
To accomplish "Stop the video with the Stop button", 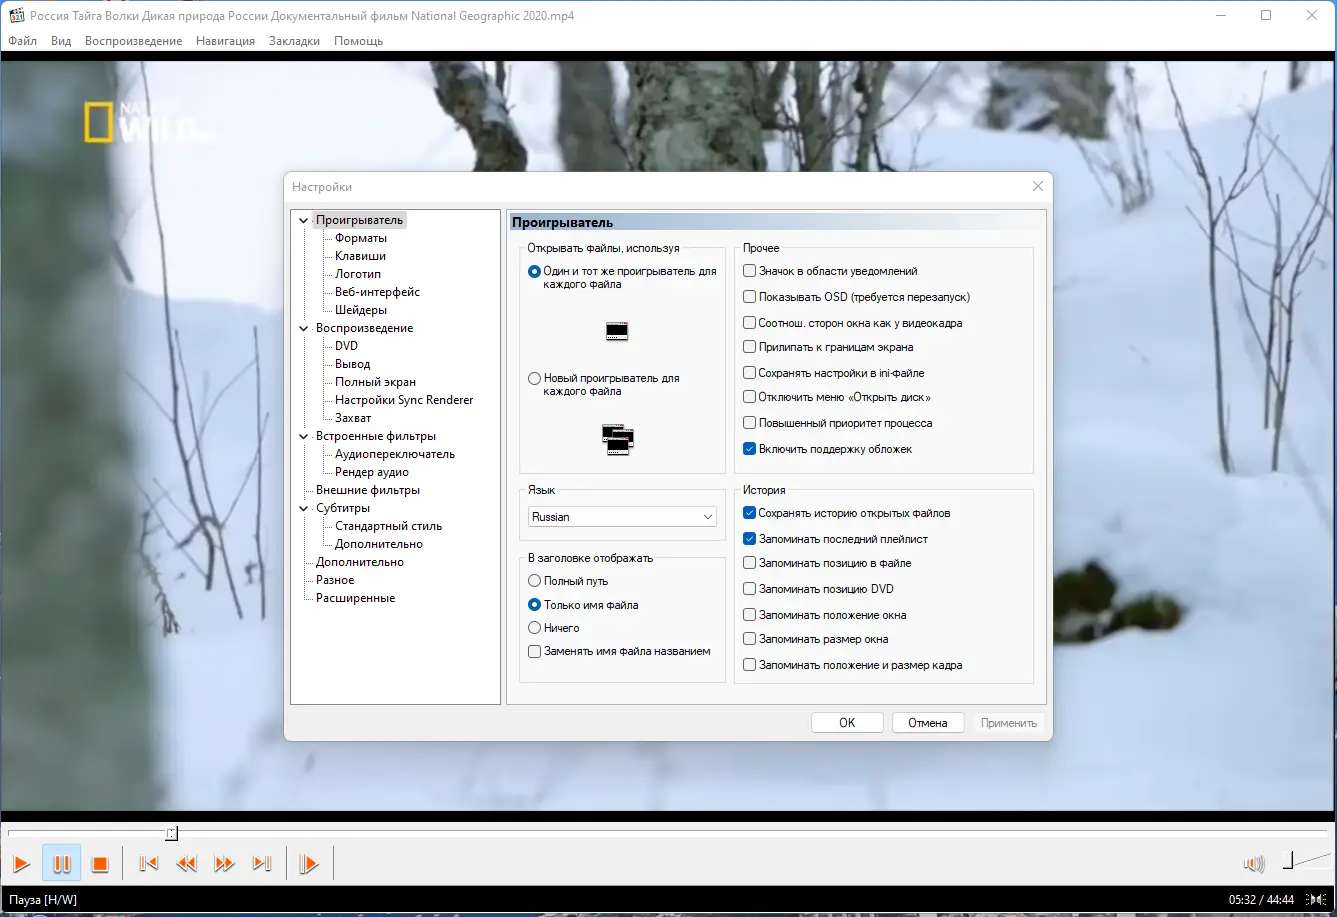I will (x=100, y=864).
